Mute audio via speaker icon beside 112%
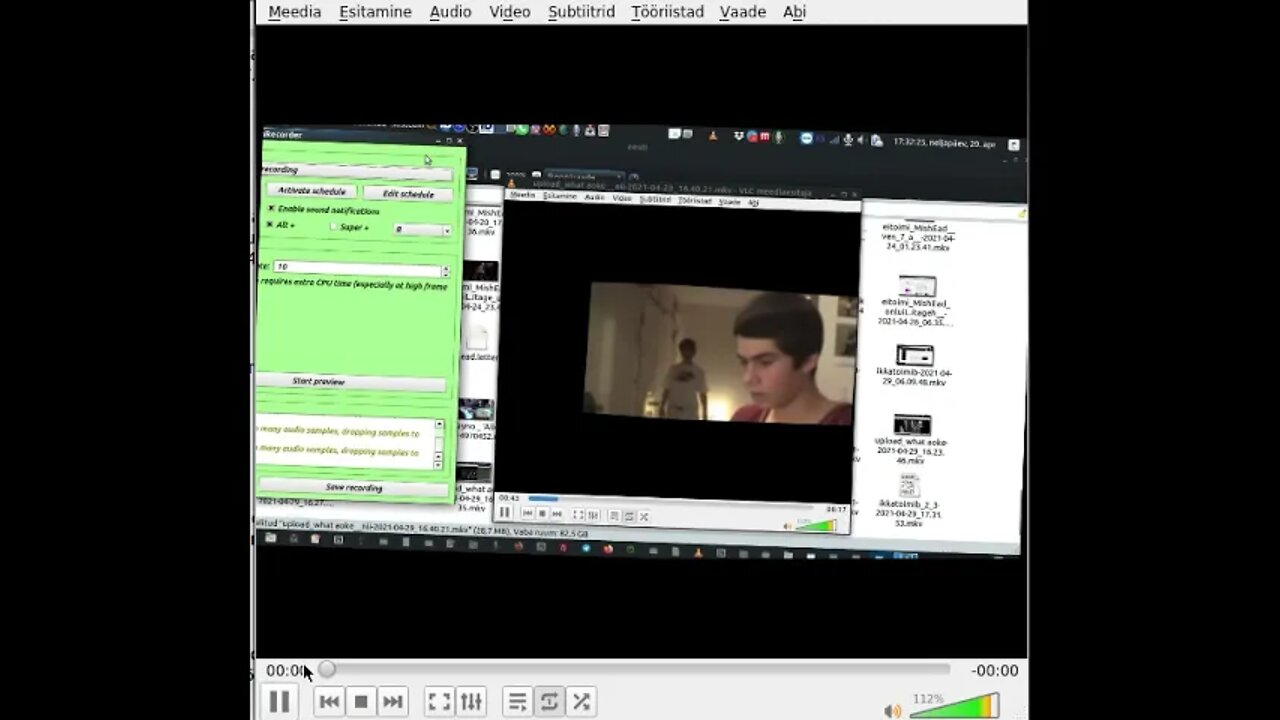This screenshot has height=720, width=1280. coord(892,711)
